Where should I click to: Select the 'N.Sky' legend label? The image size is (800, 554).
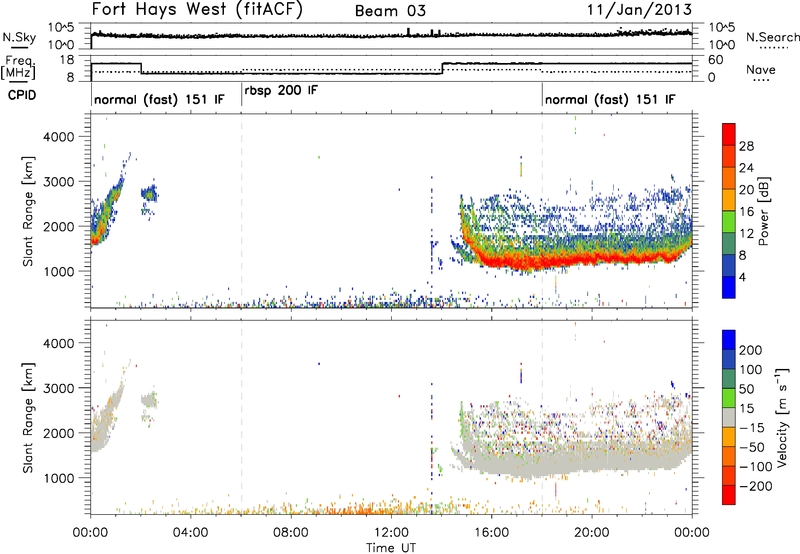19,37
